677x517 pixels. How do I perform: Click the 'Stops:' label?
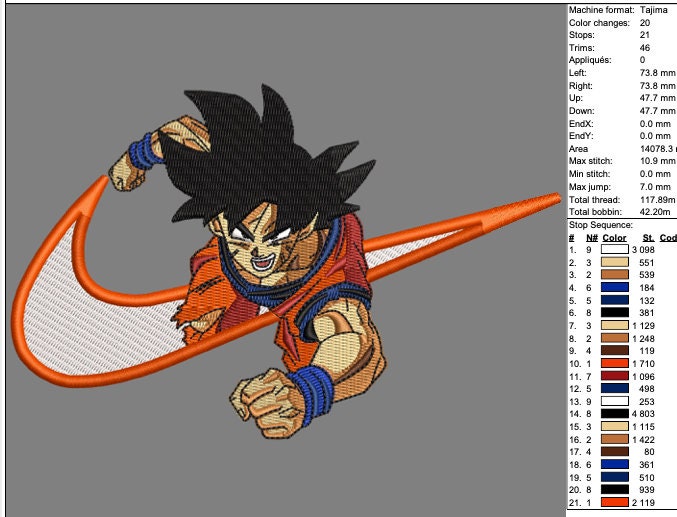pos(582,35)
